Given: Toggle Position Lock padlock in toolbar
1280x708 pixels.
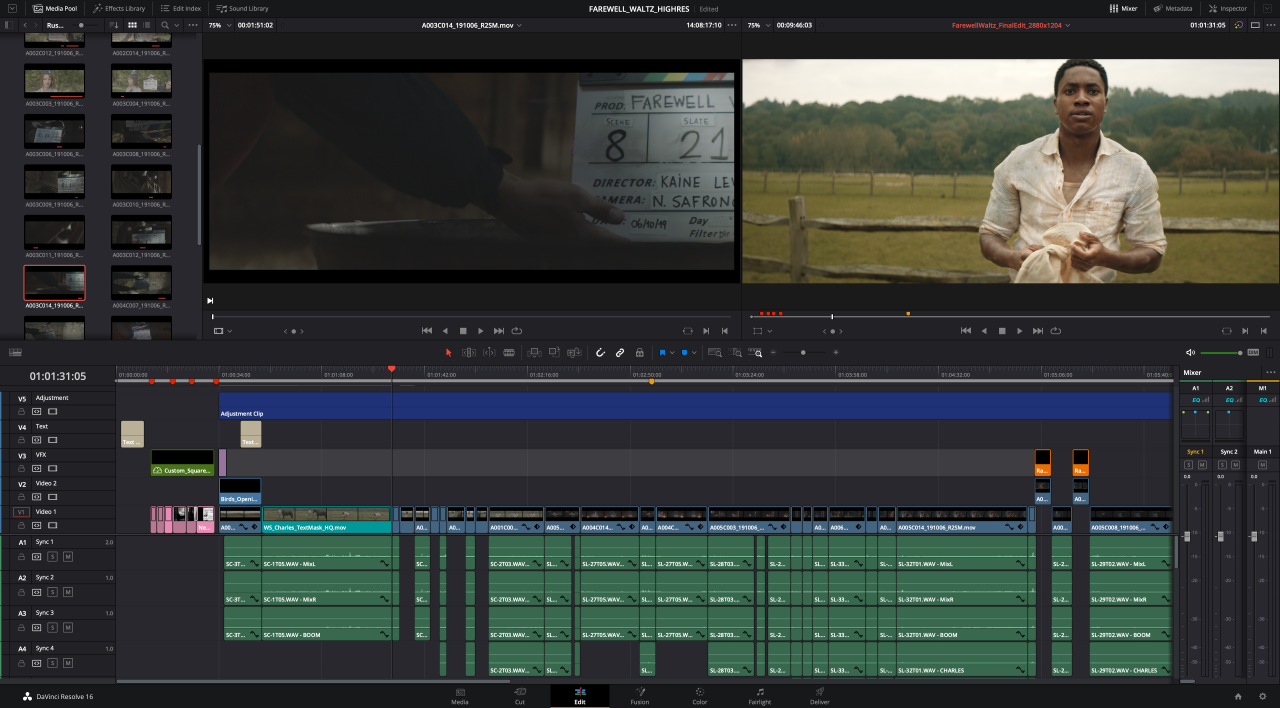Looking at the screenshot, I should point(639,352).
